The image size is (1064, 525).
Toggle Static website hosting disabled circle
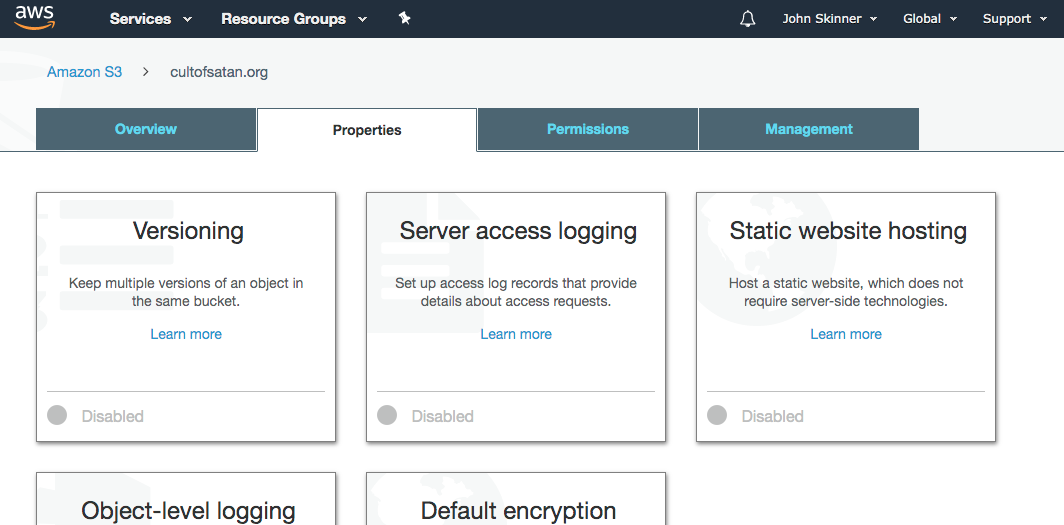[717, 415]
